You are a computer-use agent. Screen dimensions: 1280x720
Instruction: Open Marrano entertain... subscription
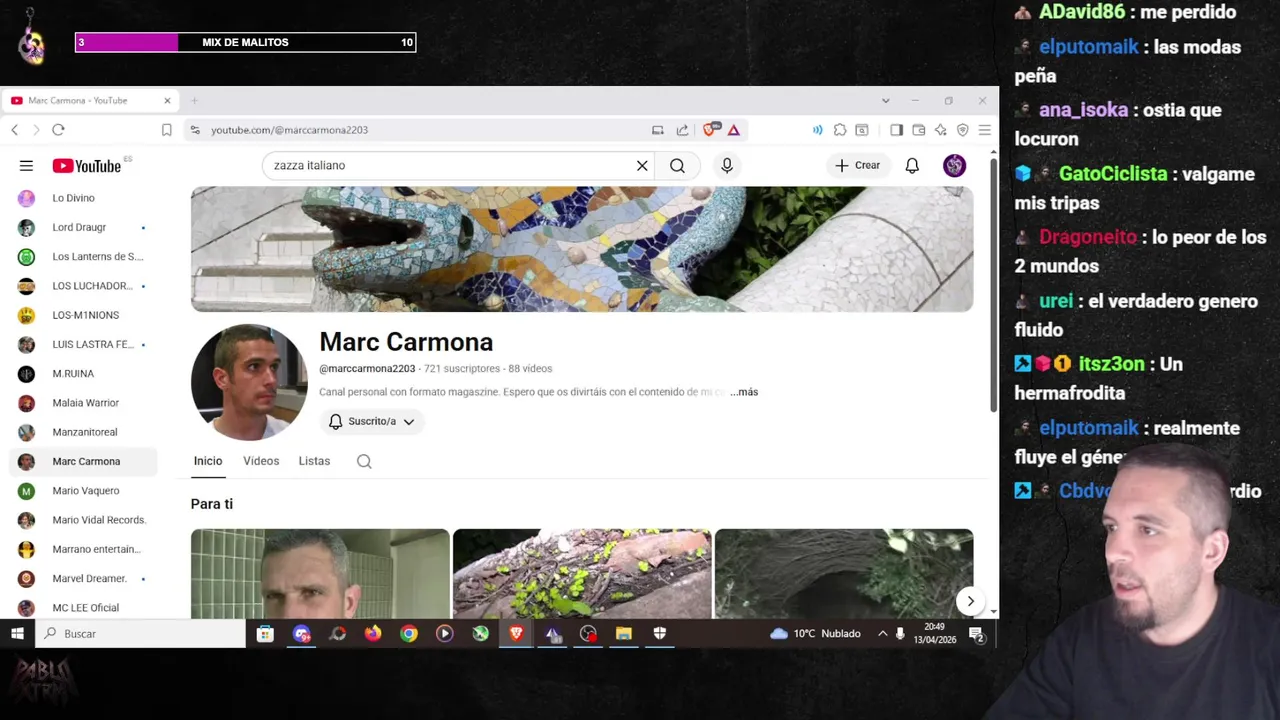coord(82,549)
